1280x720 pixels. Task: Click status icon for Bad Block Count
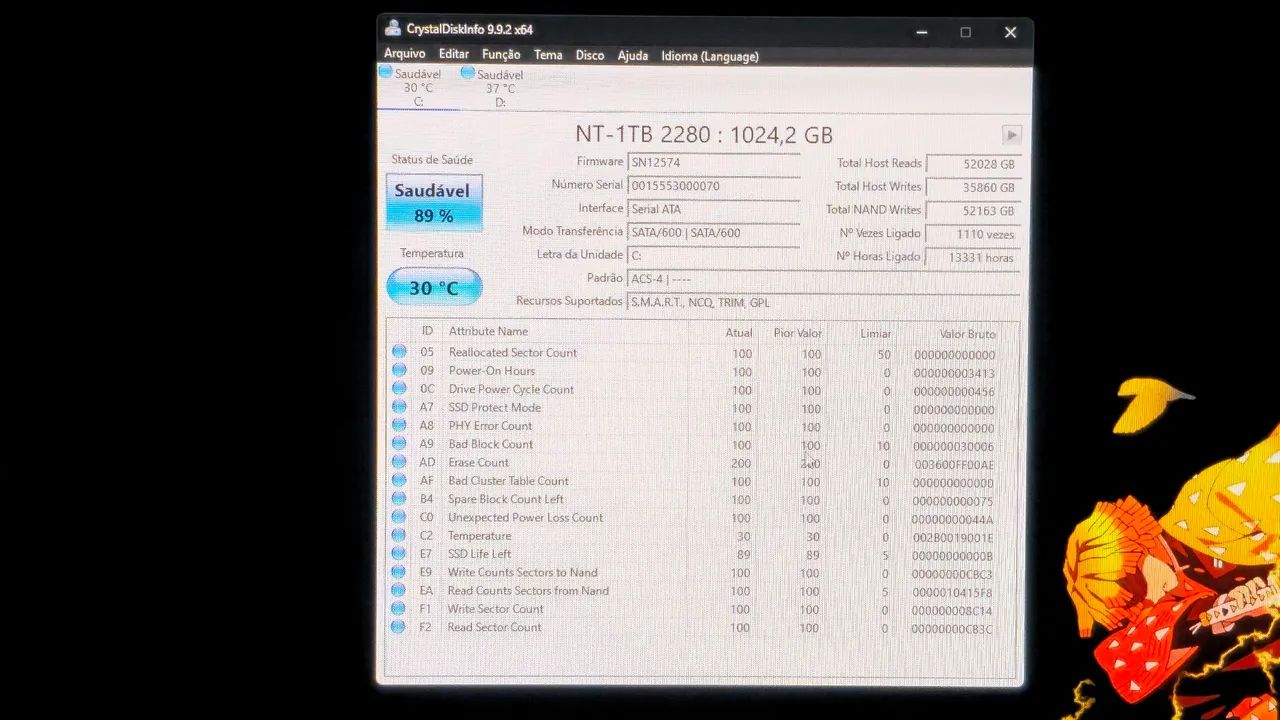point(399,443)
